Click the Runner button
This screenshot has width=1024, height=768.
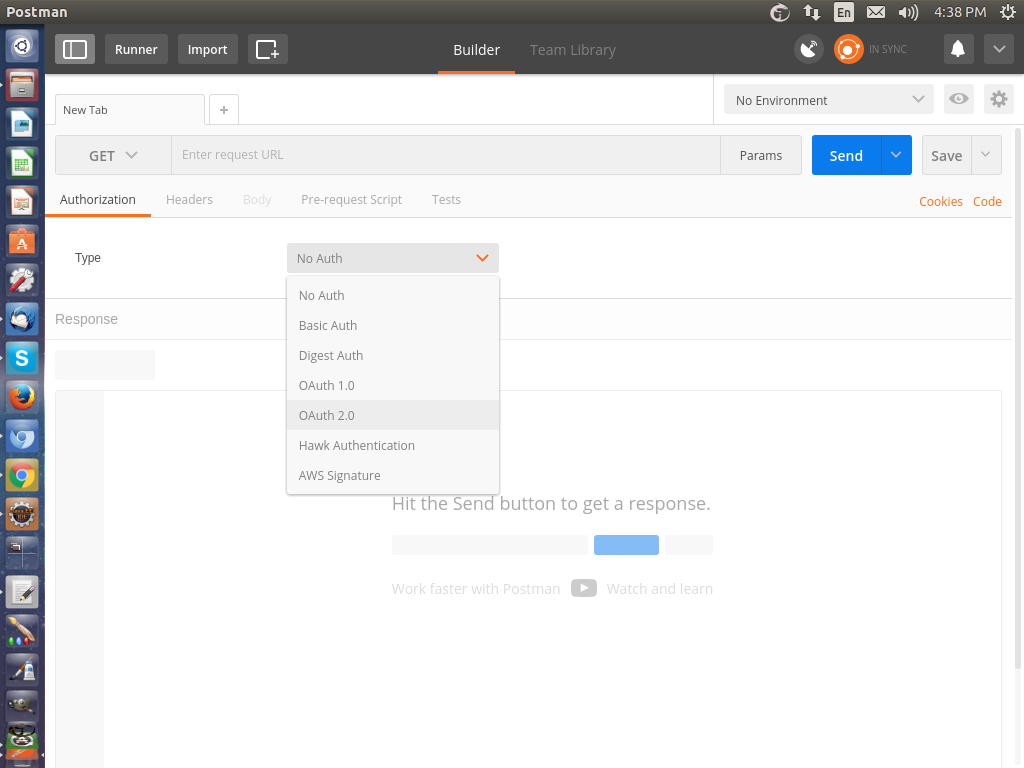pyautogui.click(x=136, y=50)
